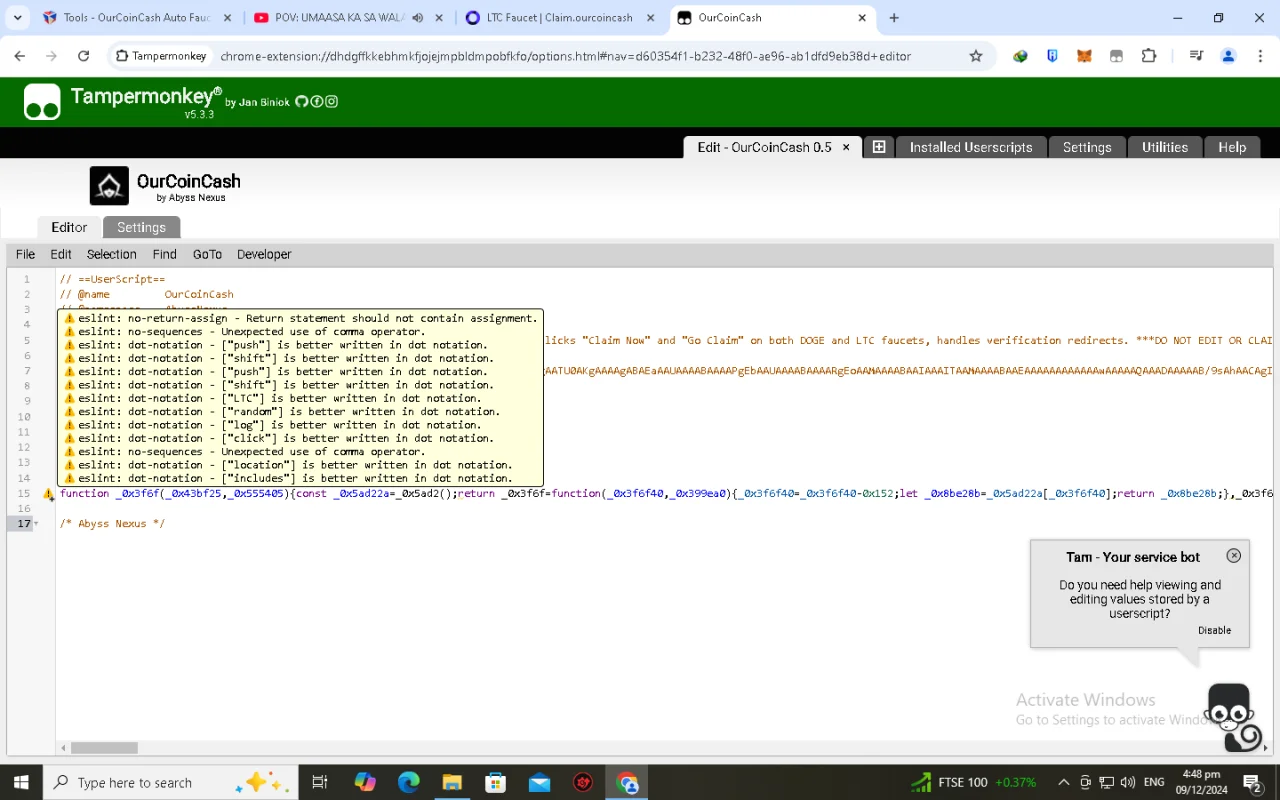
Task: Click the Abyss Nexus comment on line 17
Action: [112, 524]
